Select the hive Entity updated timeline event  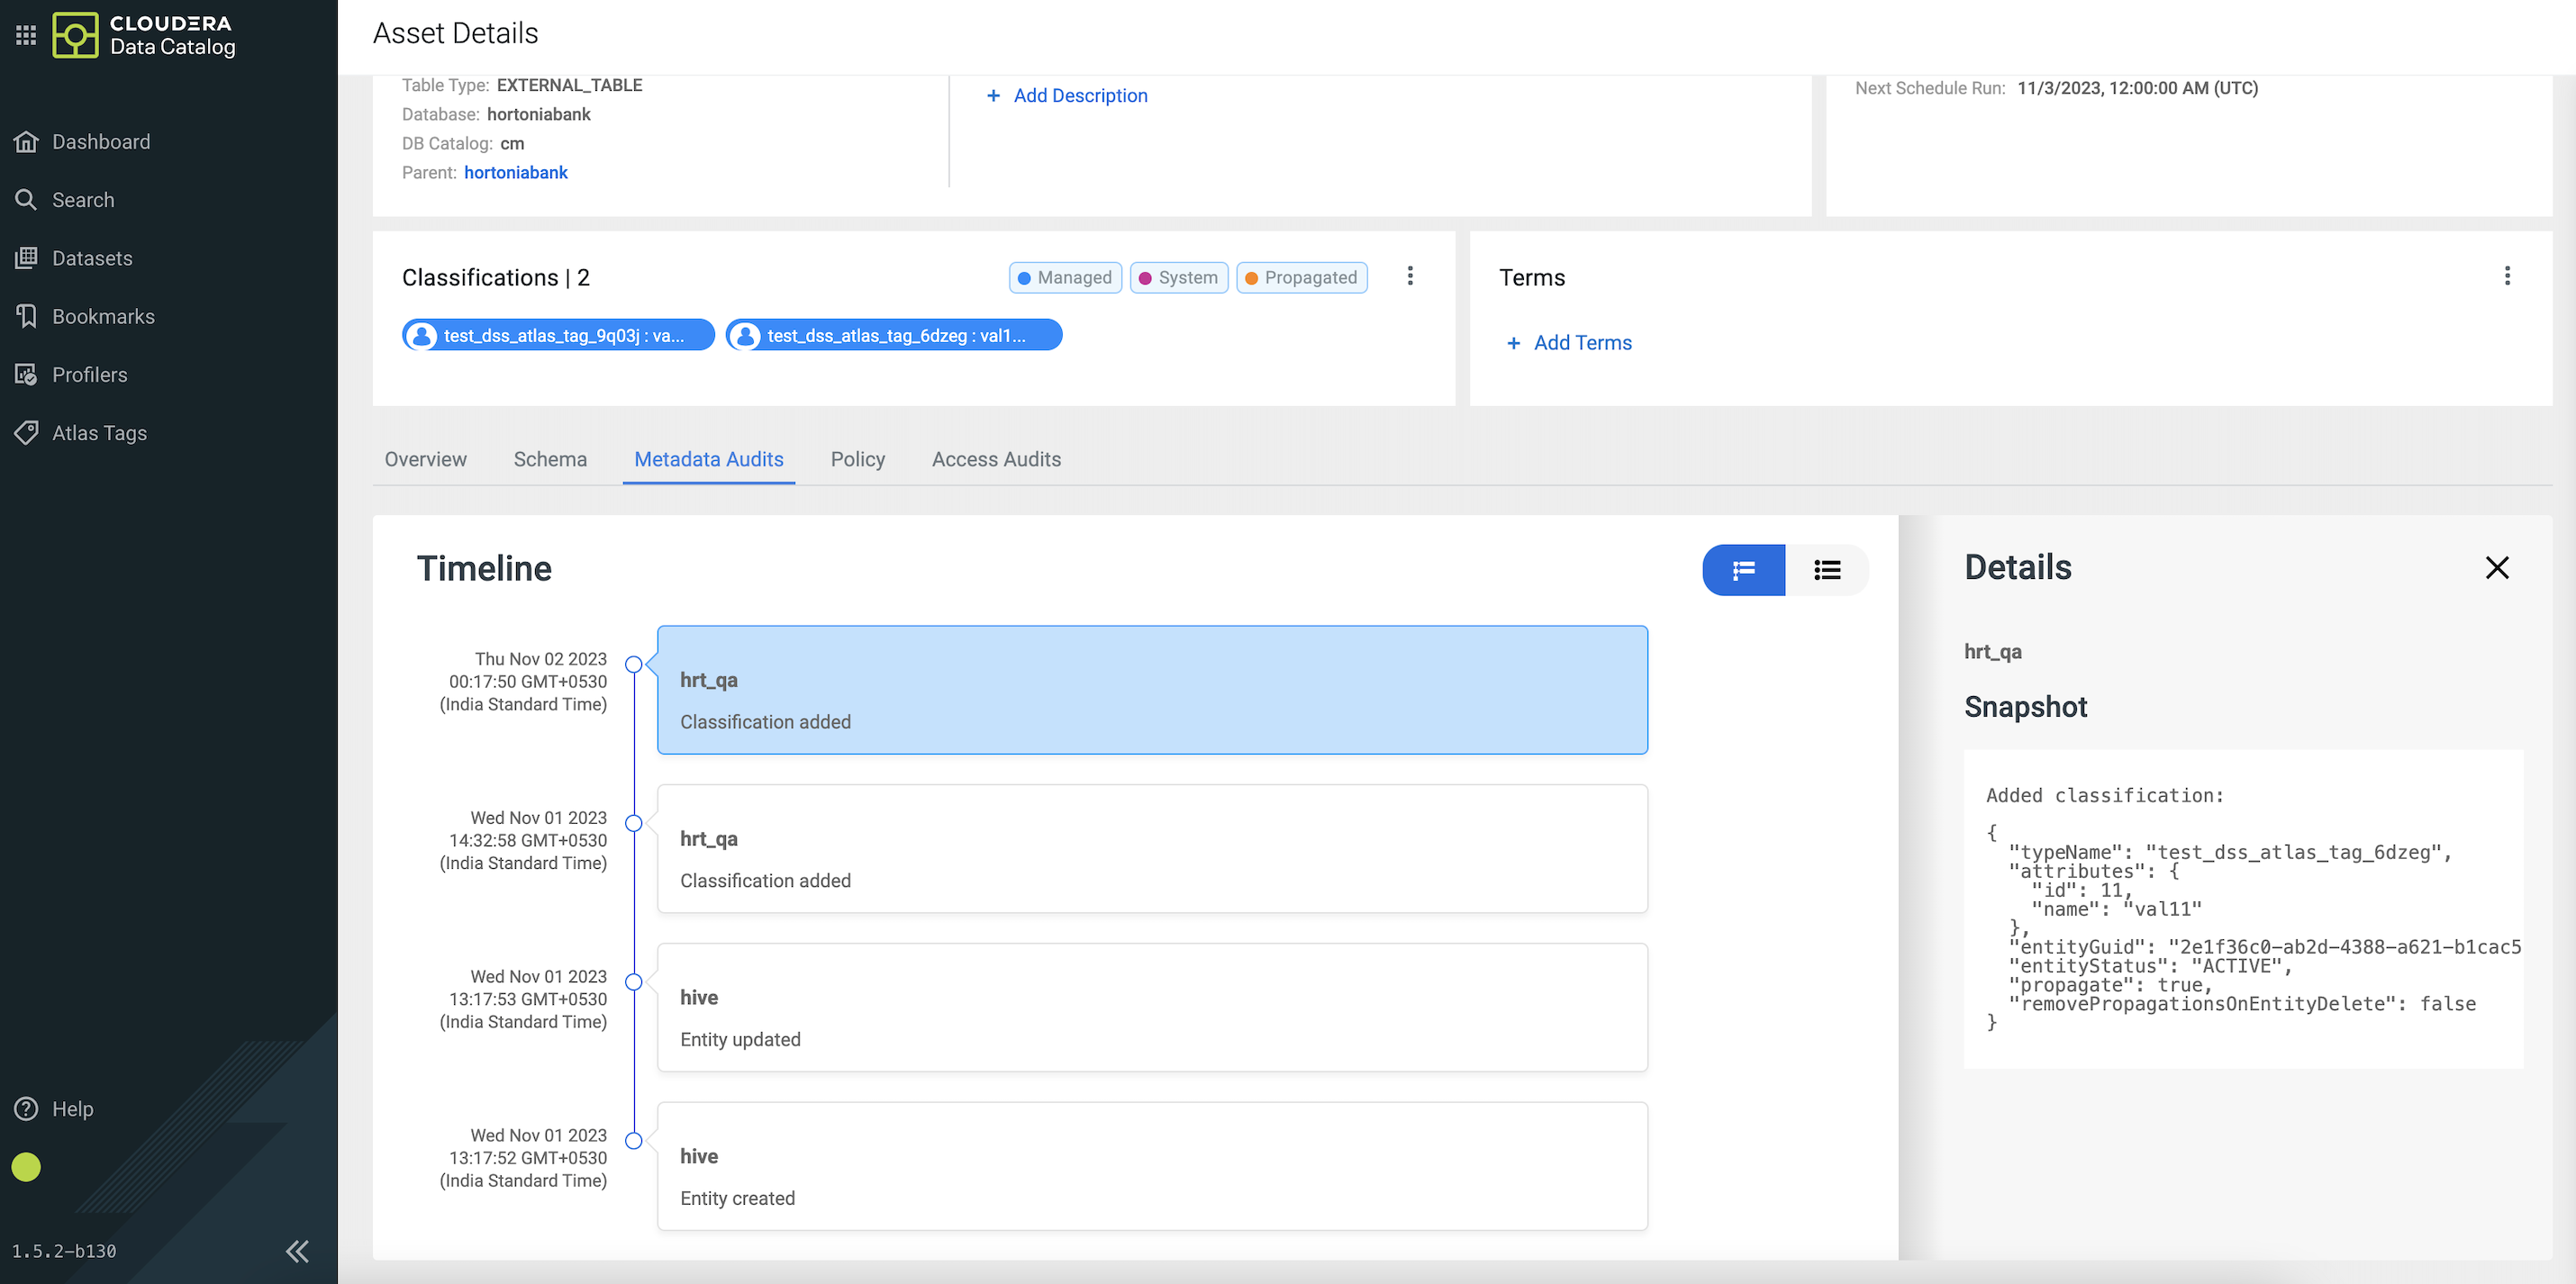1152,1007
